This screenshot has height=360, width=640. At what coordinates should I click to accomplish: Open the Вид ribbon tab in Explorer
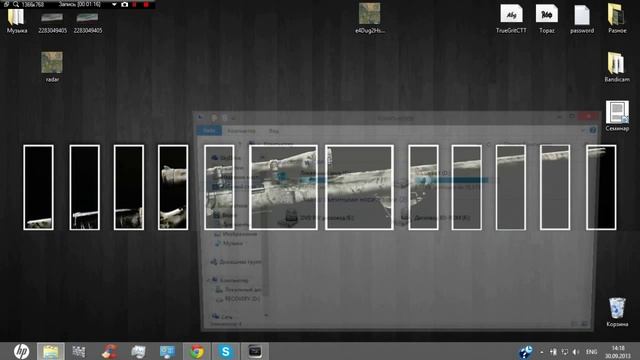coord(273,131)
